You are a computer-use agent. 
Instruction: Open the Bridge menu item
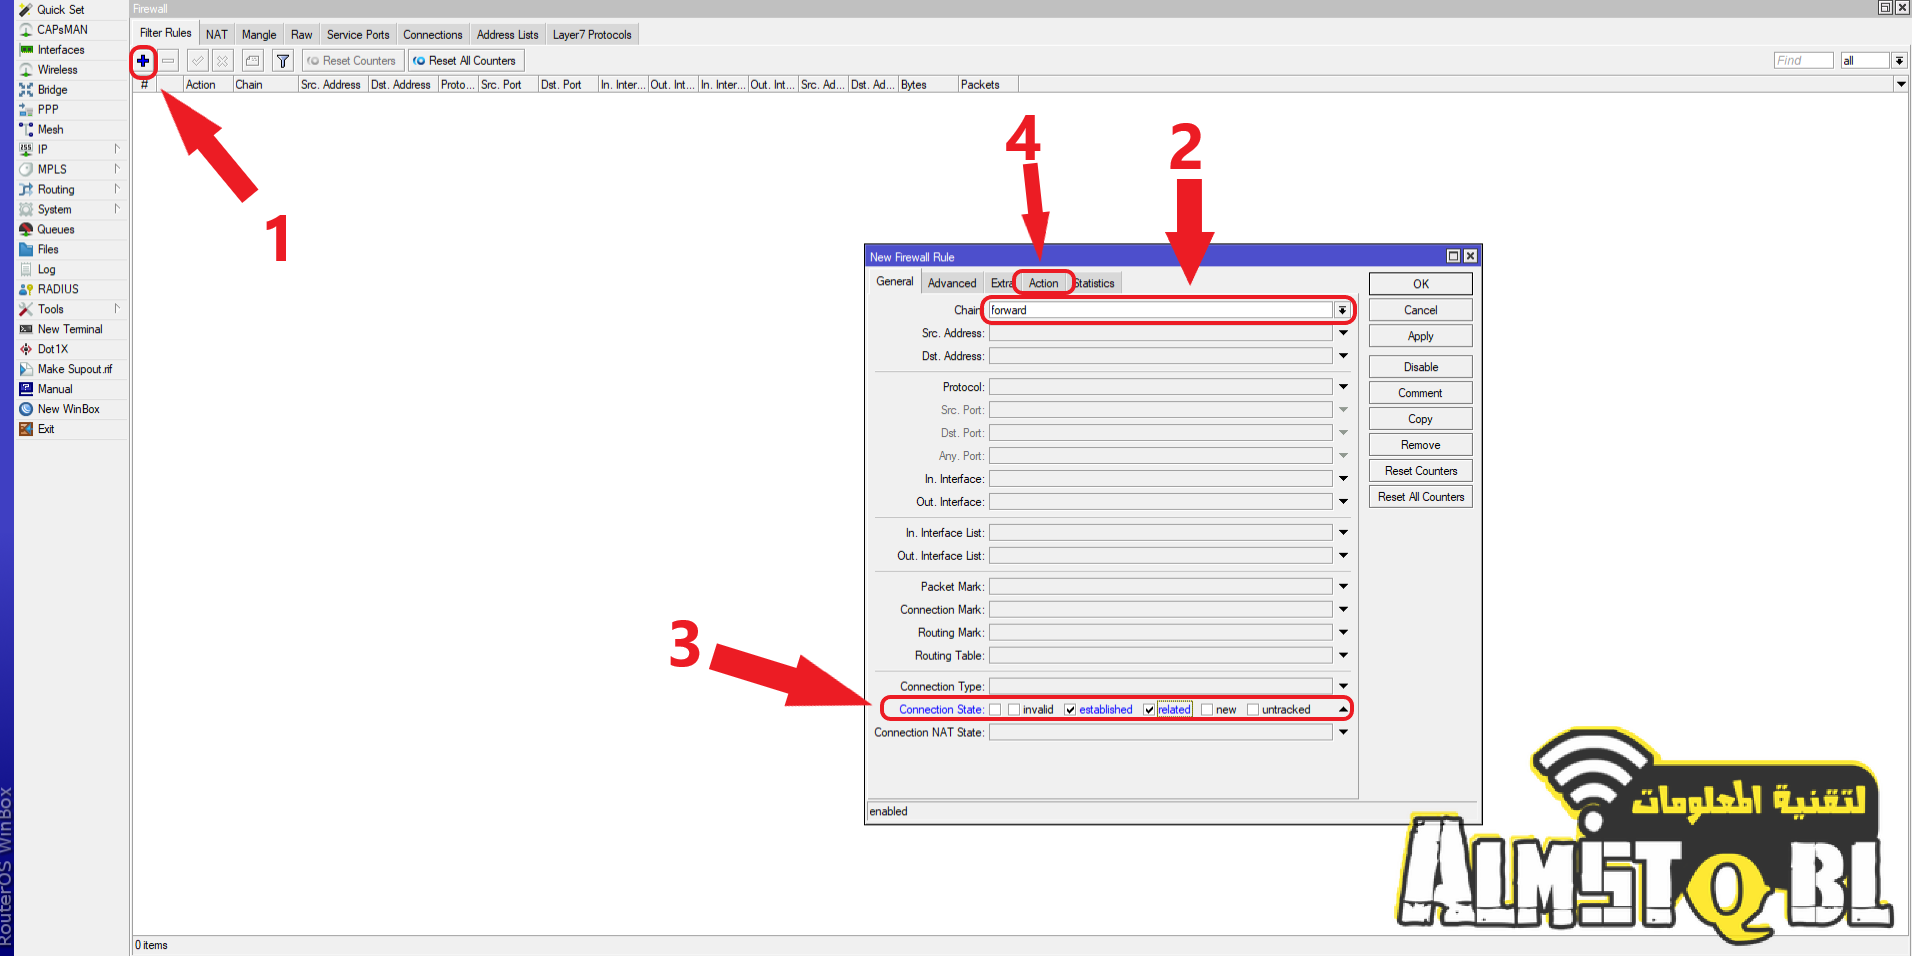point(52,90)
